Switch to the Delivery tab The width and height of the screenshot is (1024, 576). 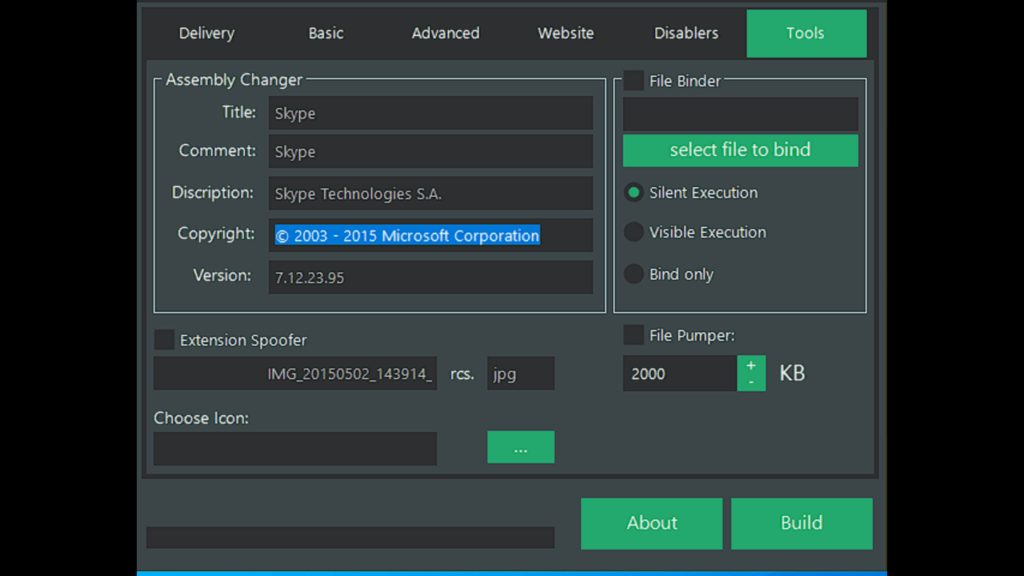coord(206,33)
